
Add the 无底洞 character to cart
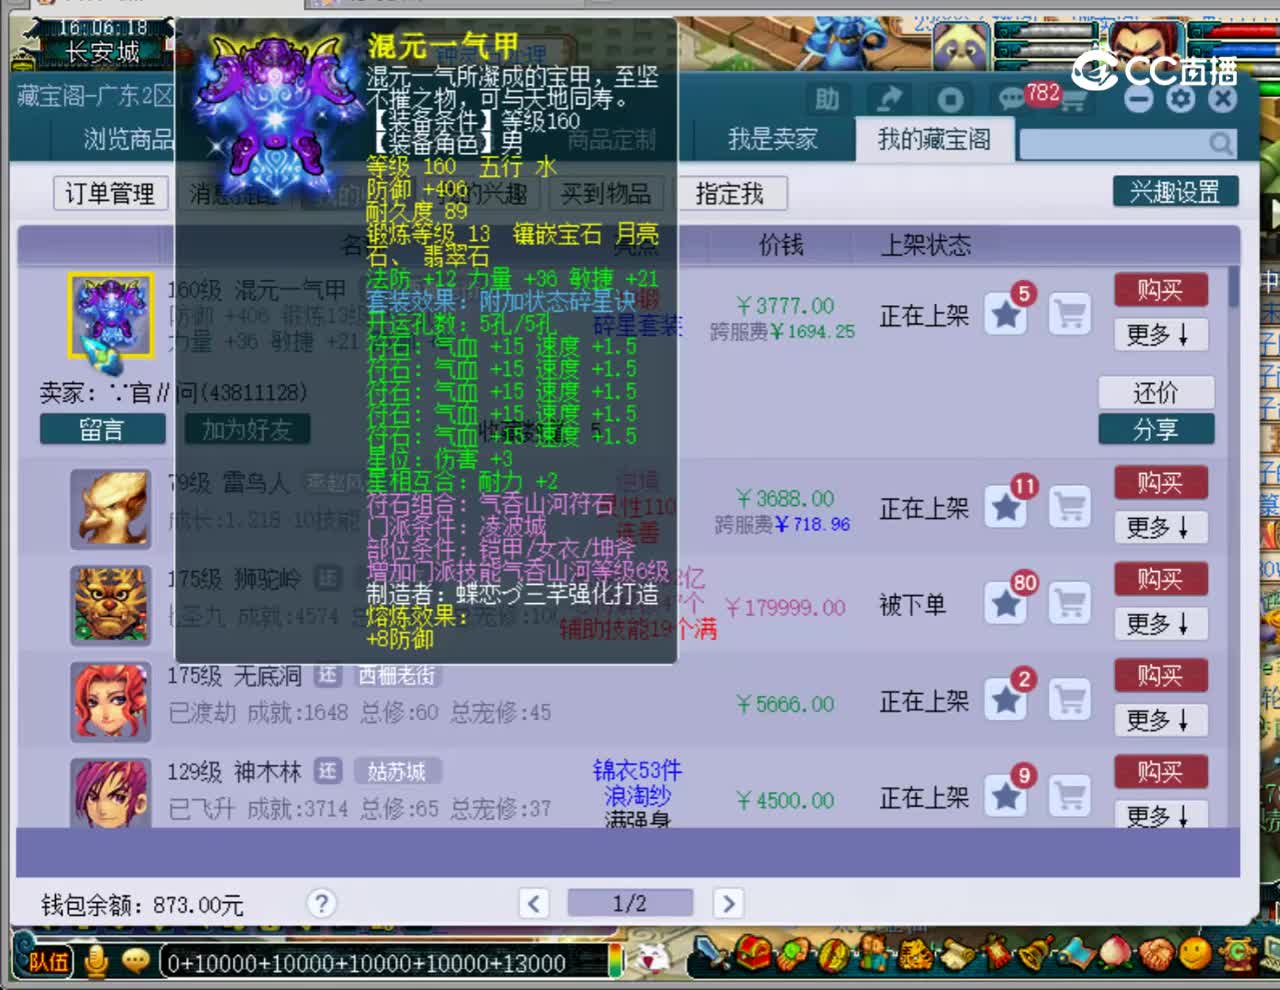[1070, 701]
